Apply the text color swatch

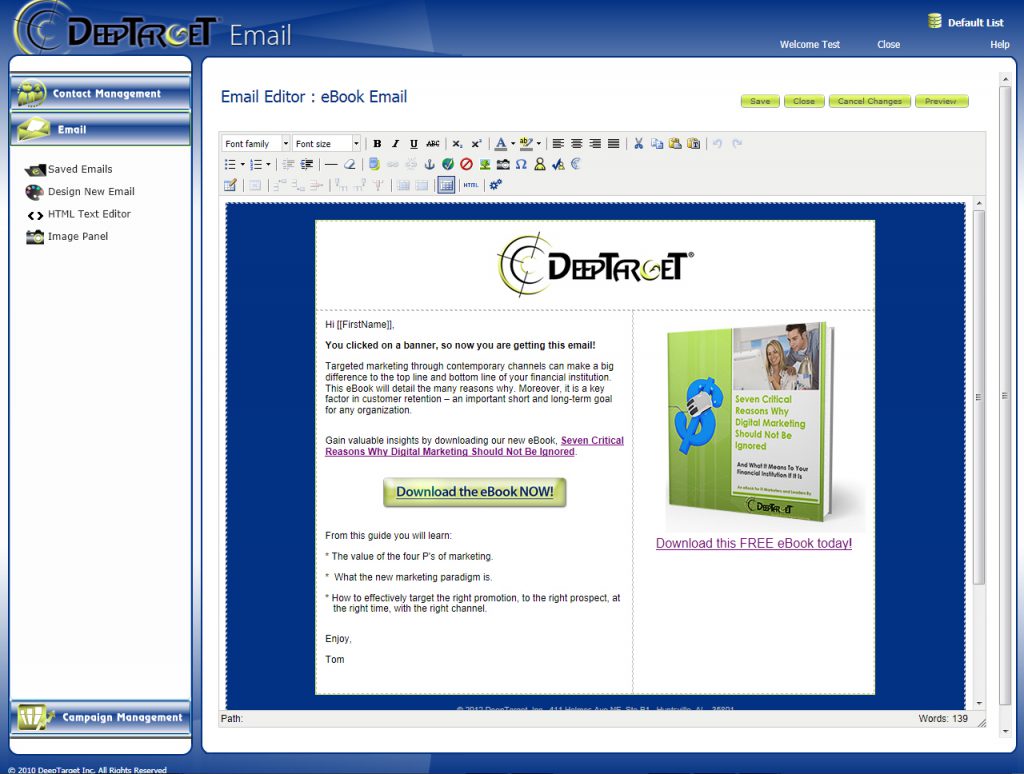(501, 144)
